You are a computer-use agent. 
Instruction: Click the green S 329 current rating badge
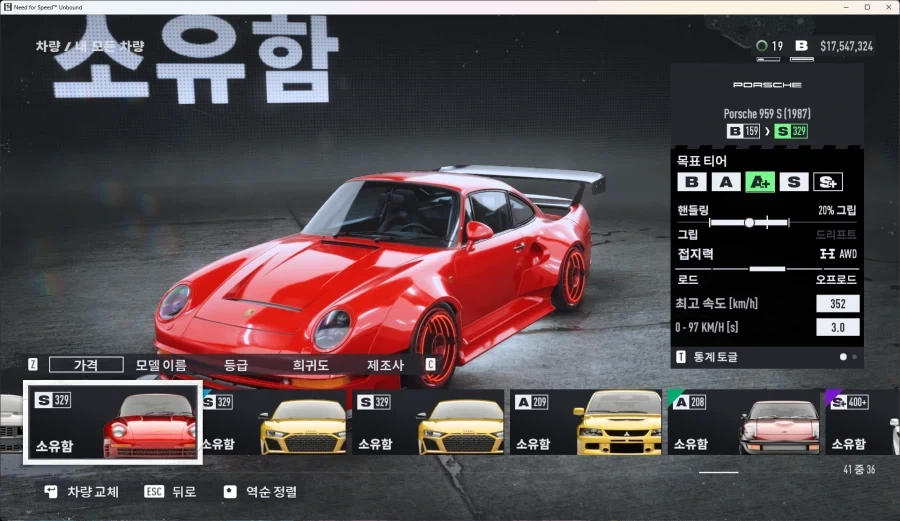tap(792, 131)
